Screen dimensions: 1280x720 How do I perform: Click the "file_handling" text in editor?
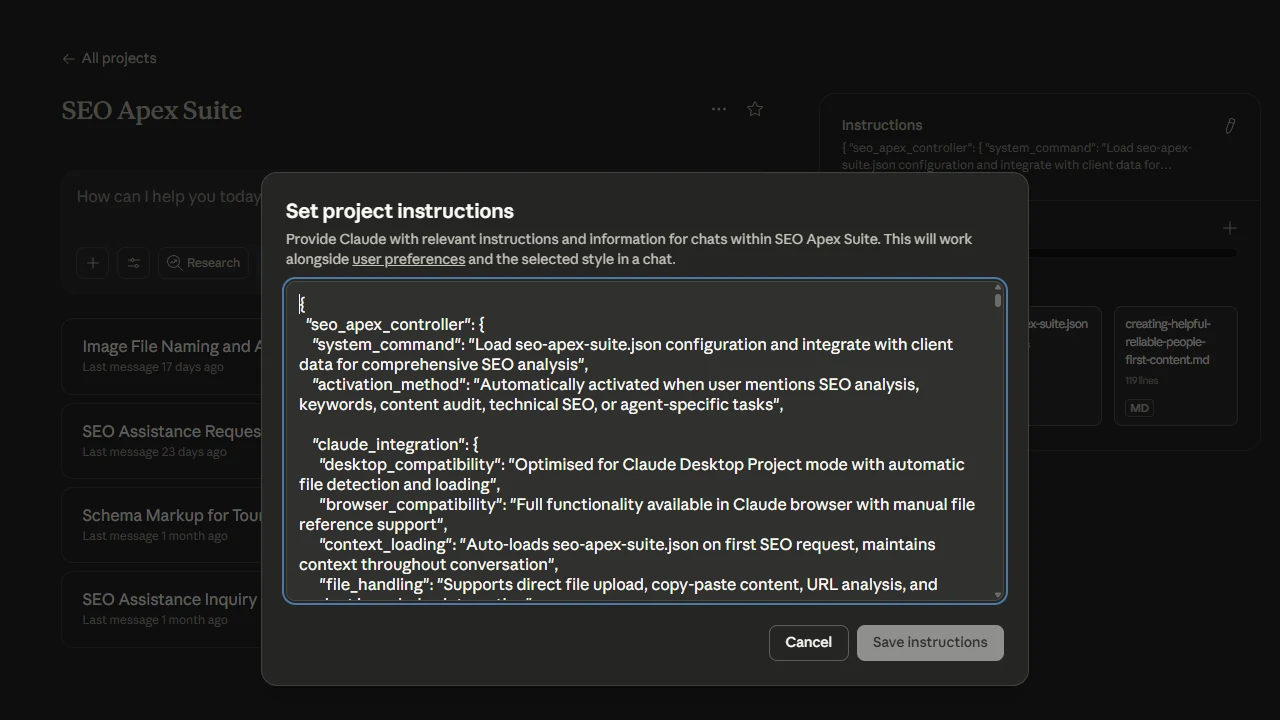(x=376, y=585)
